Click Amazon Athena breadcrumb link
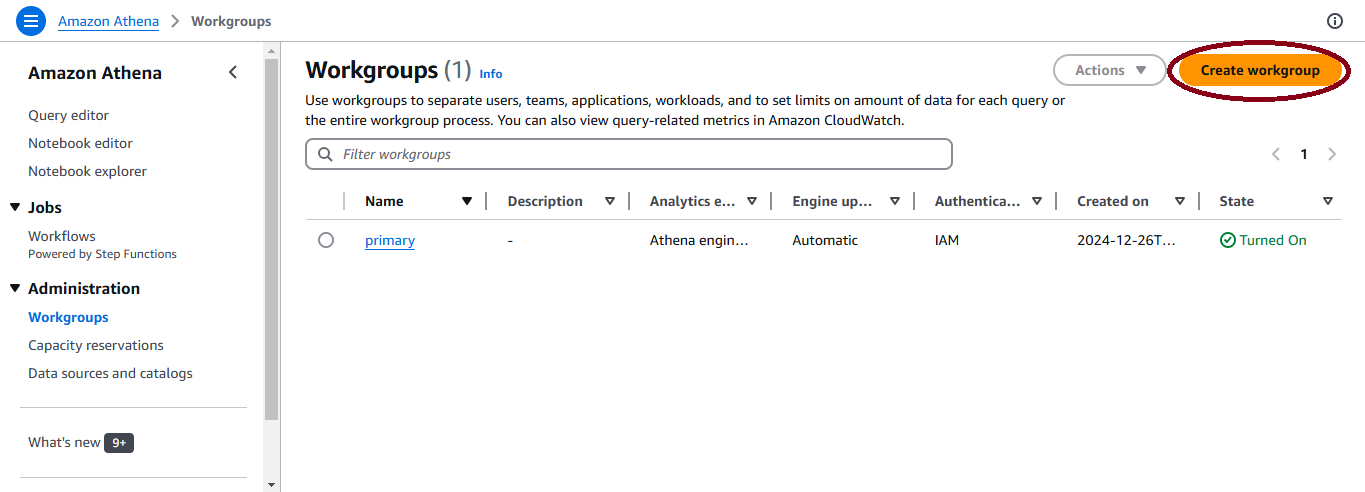1365x492 pixels. [x=108, y=21]
